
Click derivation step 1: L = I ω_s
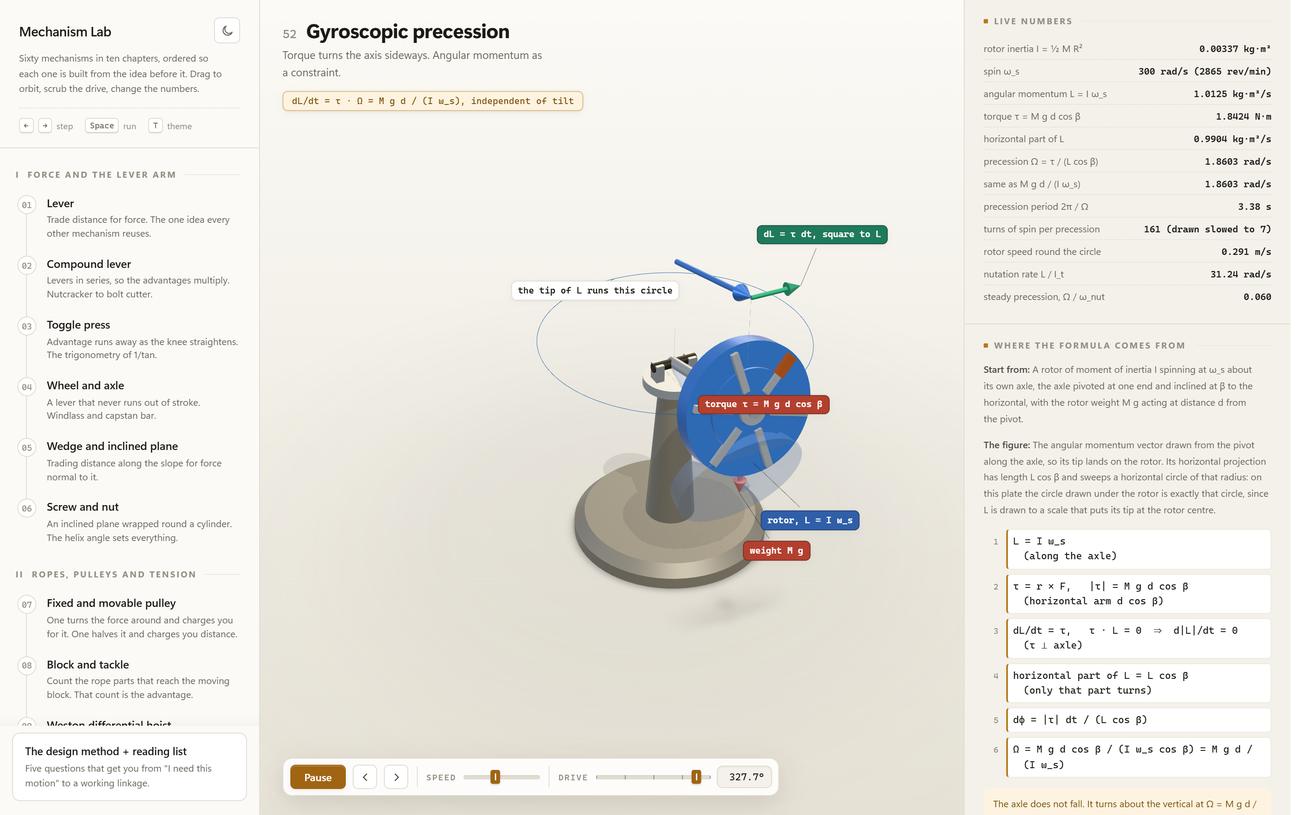click(1138, 549)
